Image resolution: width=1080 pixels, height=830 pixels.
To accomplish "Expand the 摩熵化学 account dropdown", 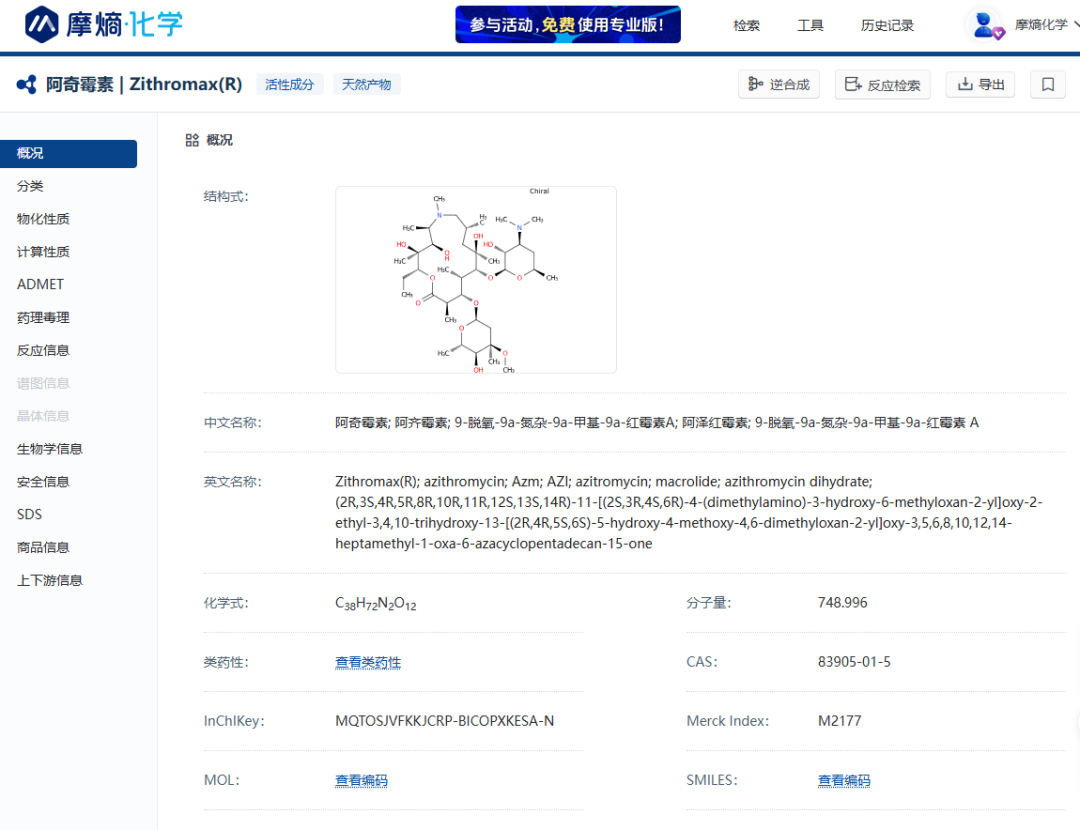I will tap(1045, 25).
